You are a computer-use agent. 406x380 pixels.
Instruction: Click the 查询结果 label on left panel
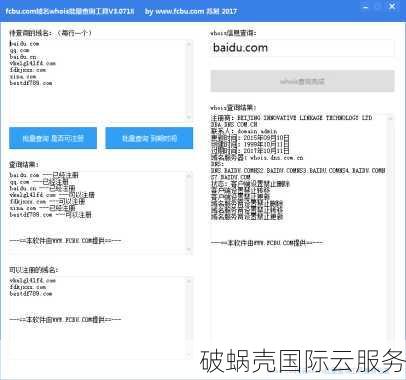[24, 165]
